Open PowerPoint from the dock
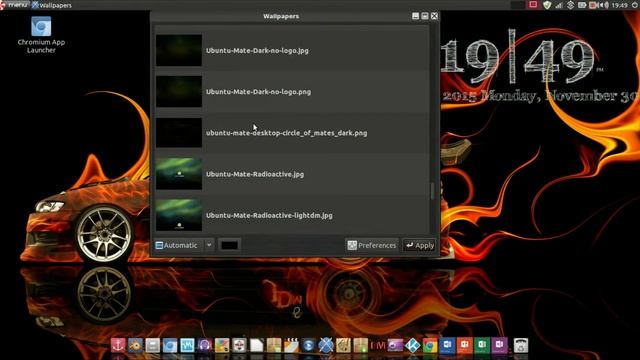The height and width of the screenshot is (360, 640). click(x=464, y=345)
